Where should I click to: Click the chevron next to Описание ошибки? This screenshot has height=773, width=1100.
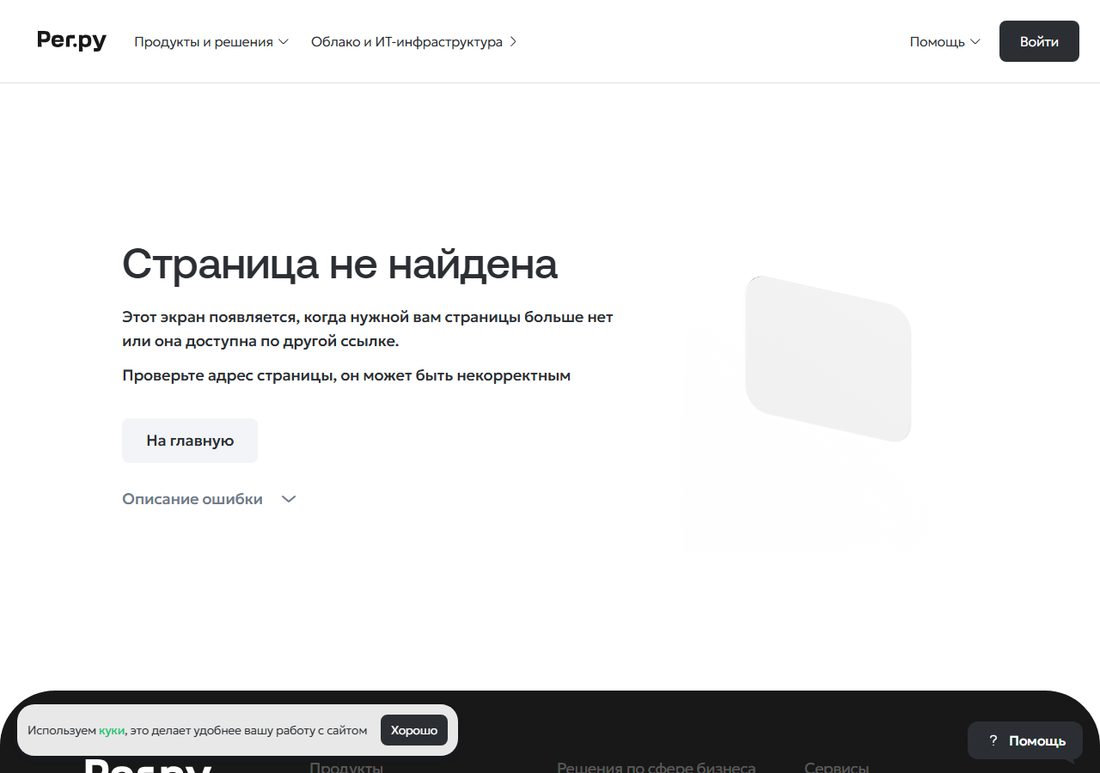click(288, 499)
